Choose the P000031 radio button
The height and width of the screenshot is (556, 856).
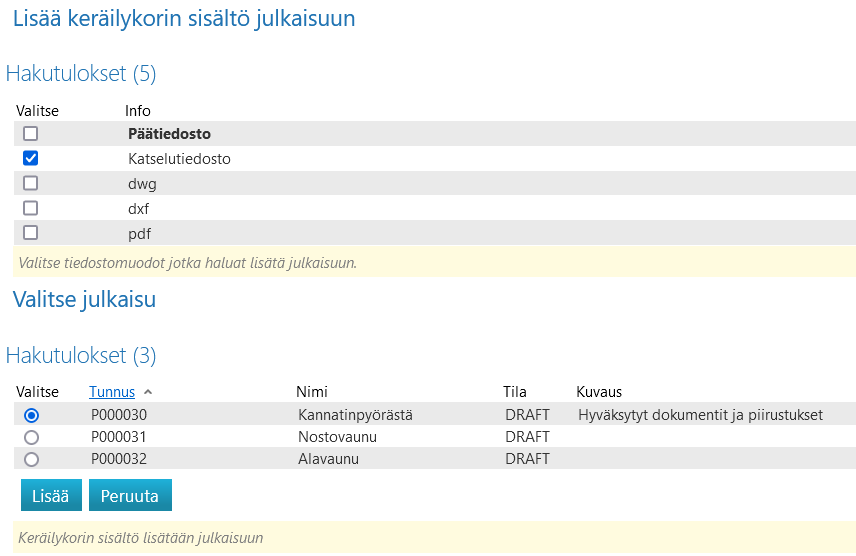coord(31,437)
